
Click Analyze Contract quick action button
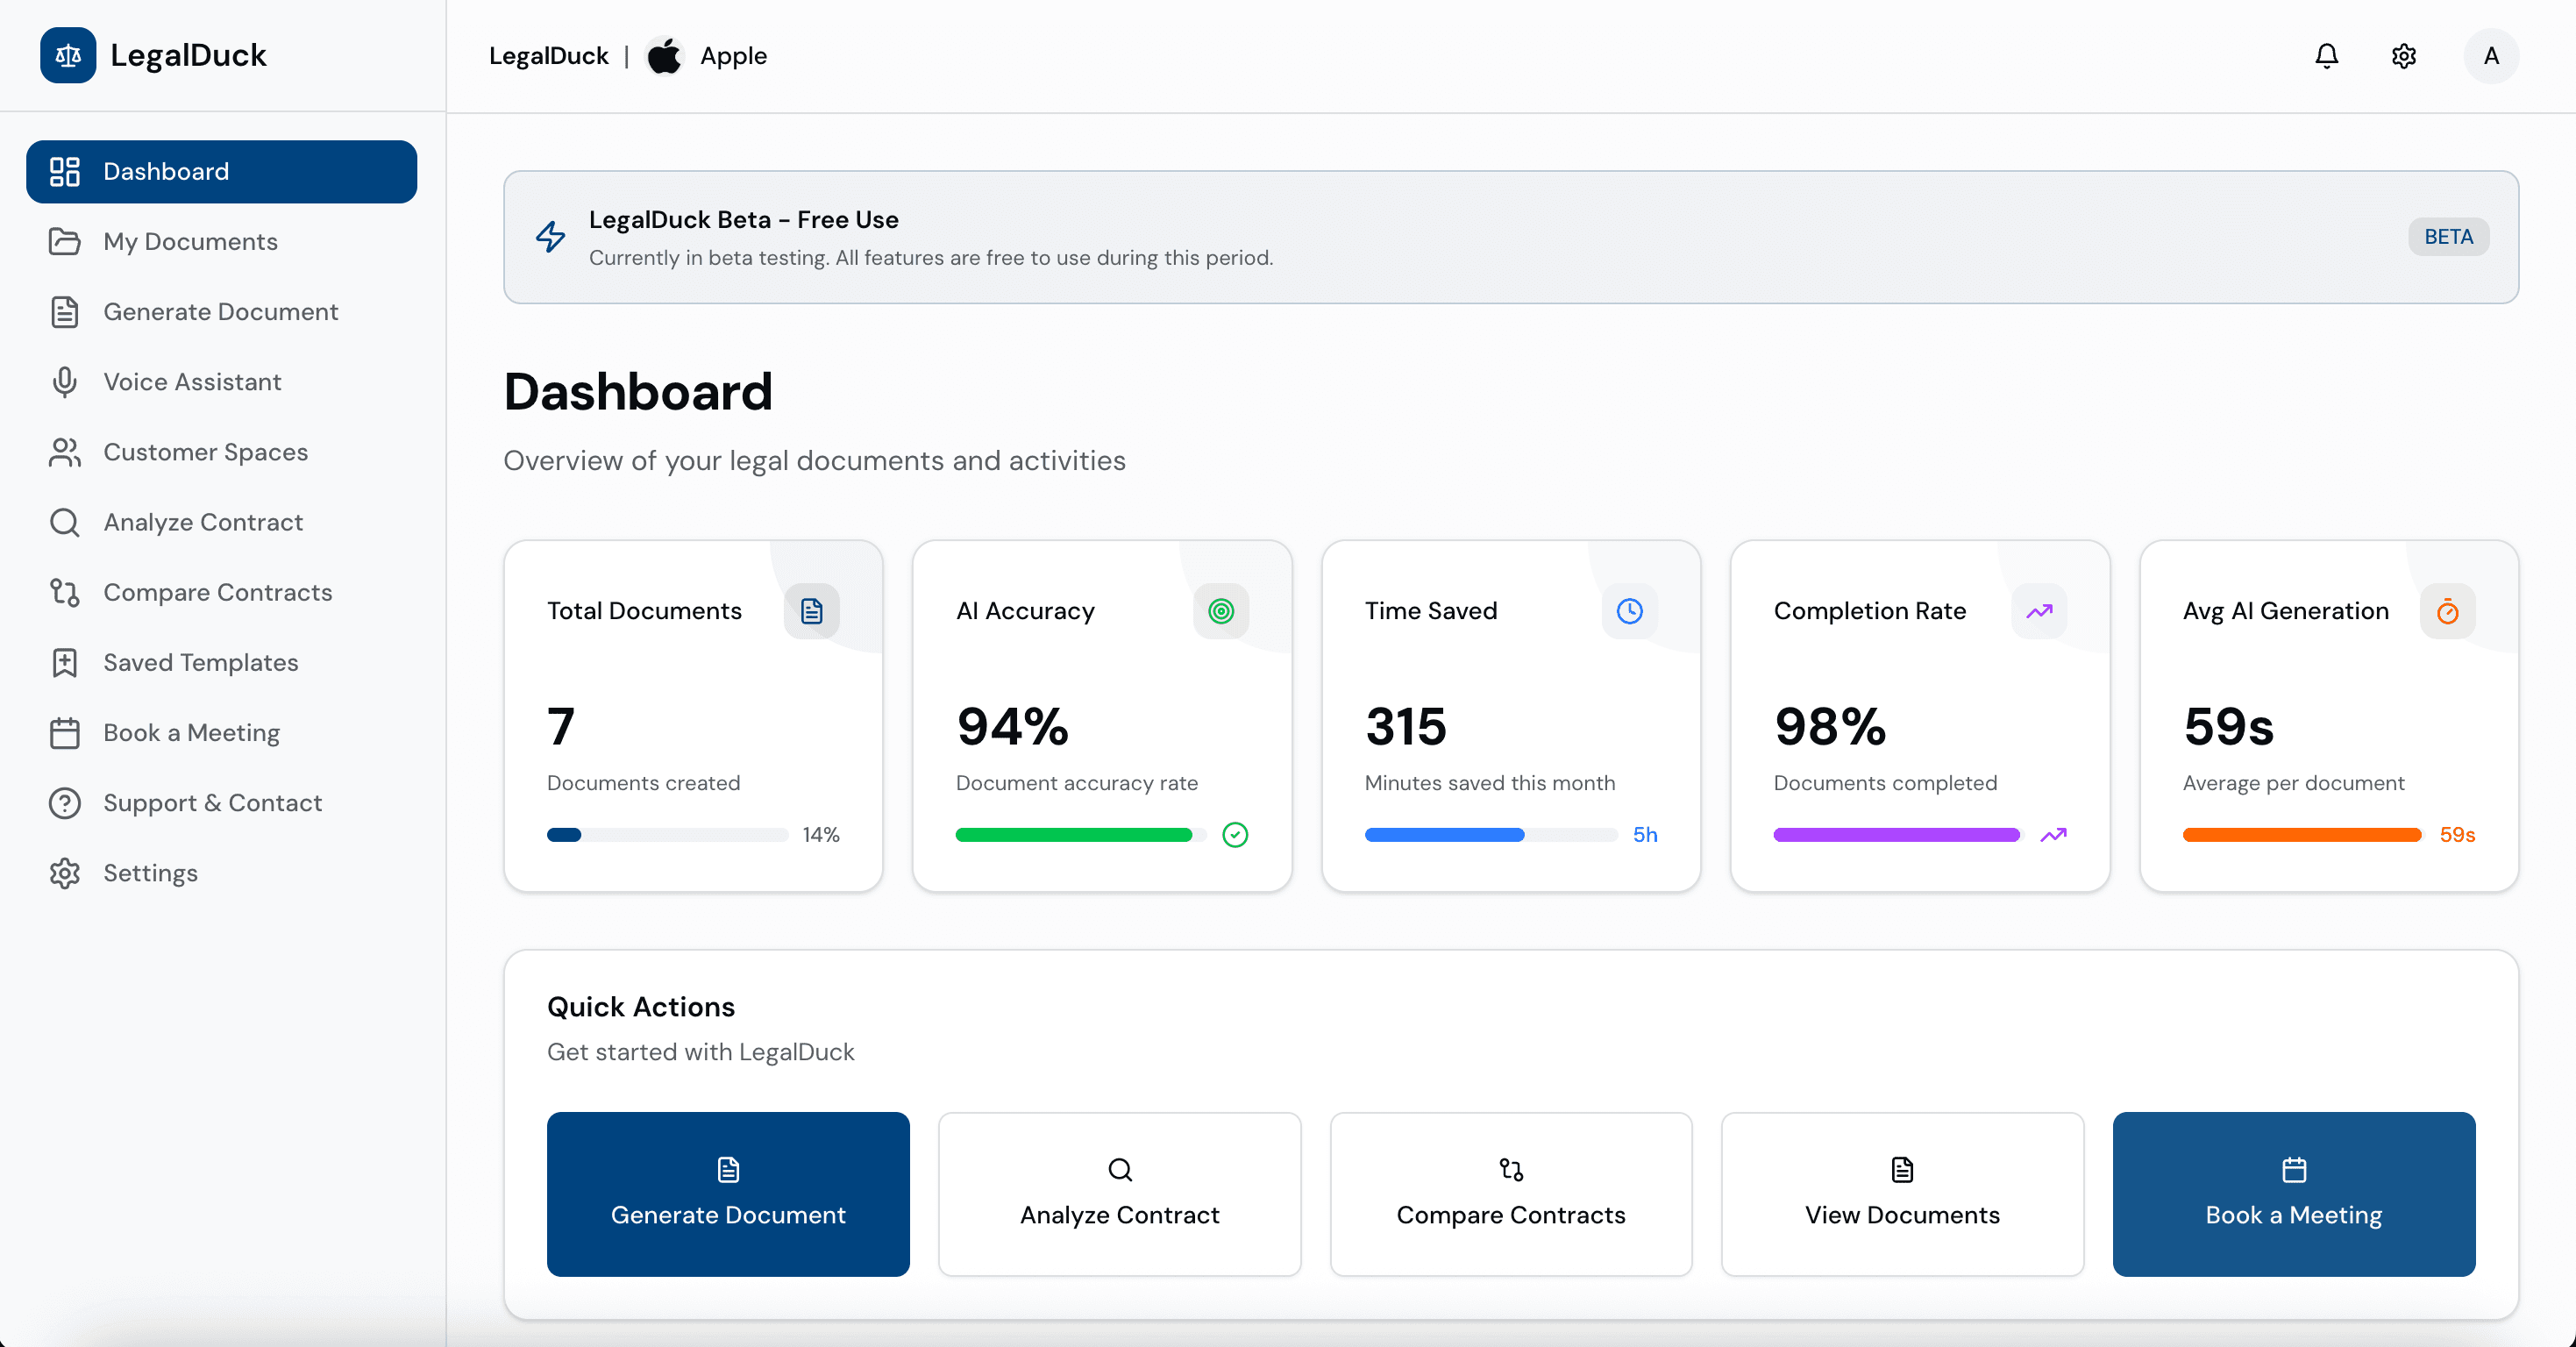tap(1119, 1194)
